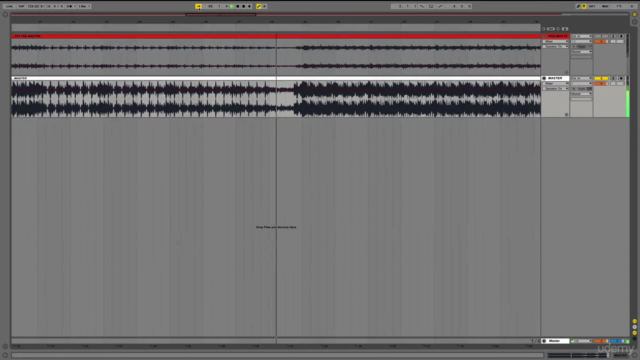Click the loop start position field
640x360 pixels.
point(404,7)
